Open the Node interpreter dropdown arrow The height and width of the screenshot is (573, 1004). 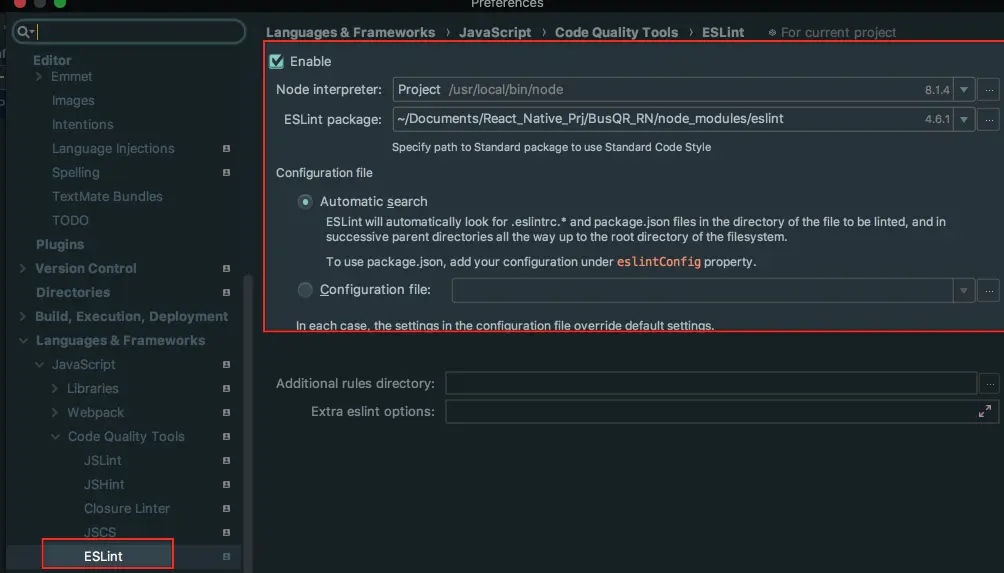click(x=964, y=90)
